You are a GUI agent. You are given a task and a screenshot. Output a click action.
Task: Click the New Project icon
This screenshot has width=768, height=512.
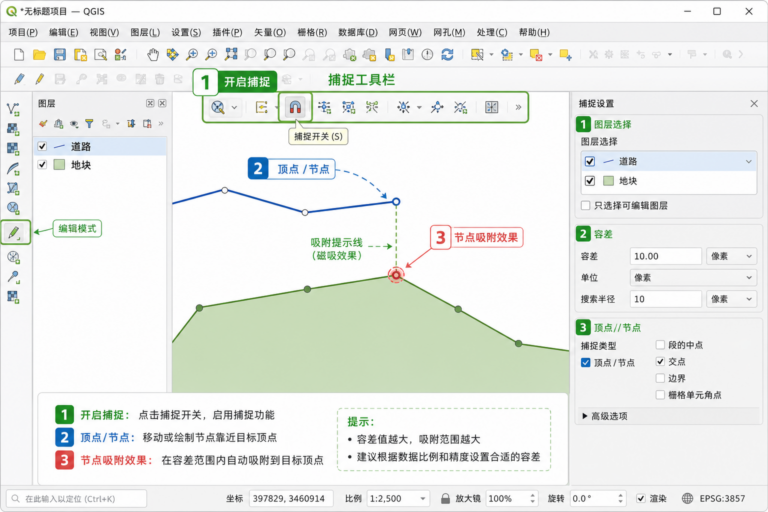point(19,54)
